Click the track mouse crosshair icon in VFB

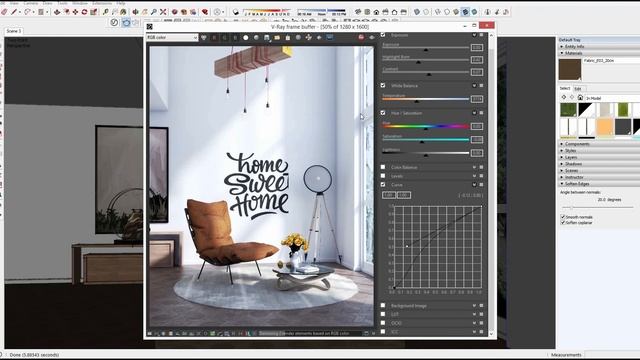pyautogui.click(x=309, y=38)
